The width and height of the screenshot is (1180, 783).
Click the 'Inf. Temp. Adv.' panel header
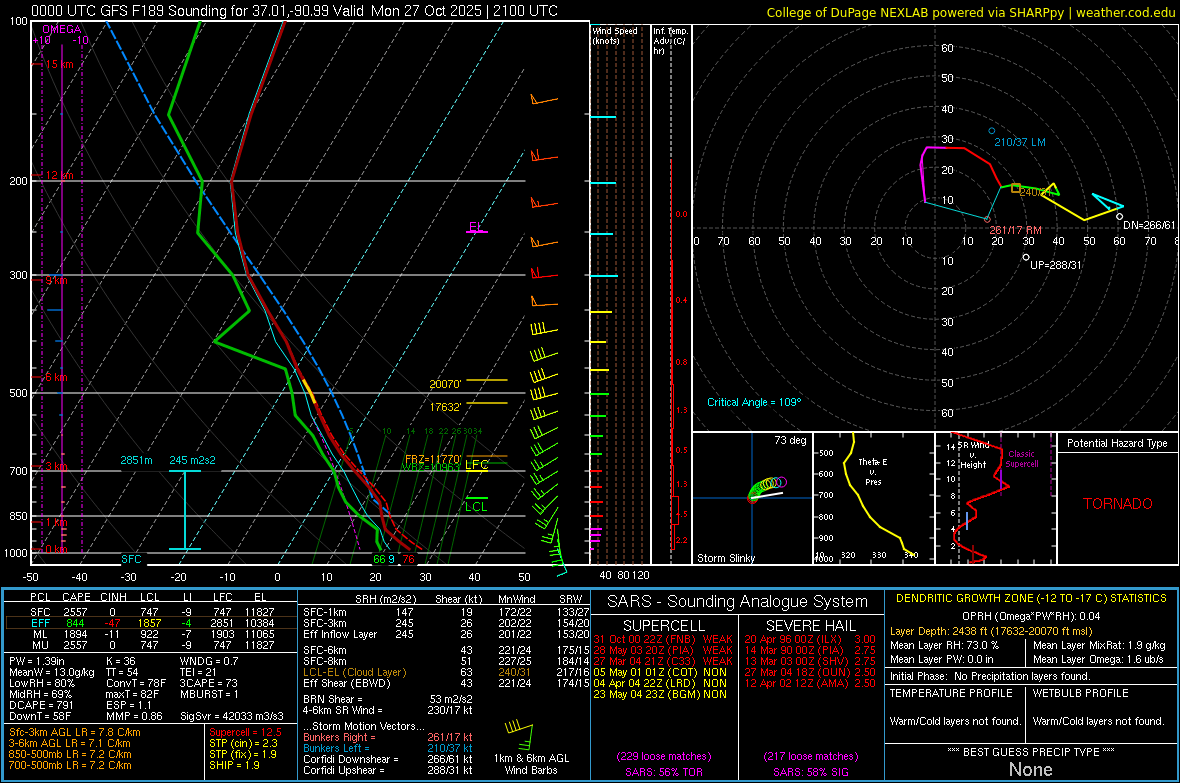[670, 41]
